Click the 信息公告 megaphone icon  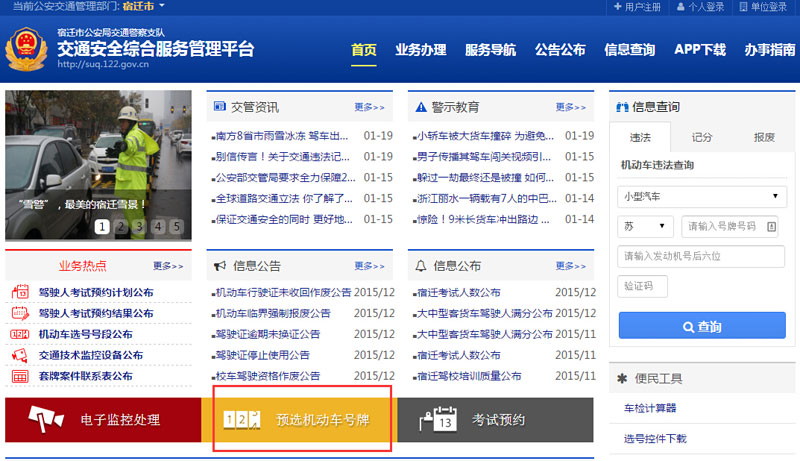220,266
